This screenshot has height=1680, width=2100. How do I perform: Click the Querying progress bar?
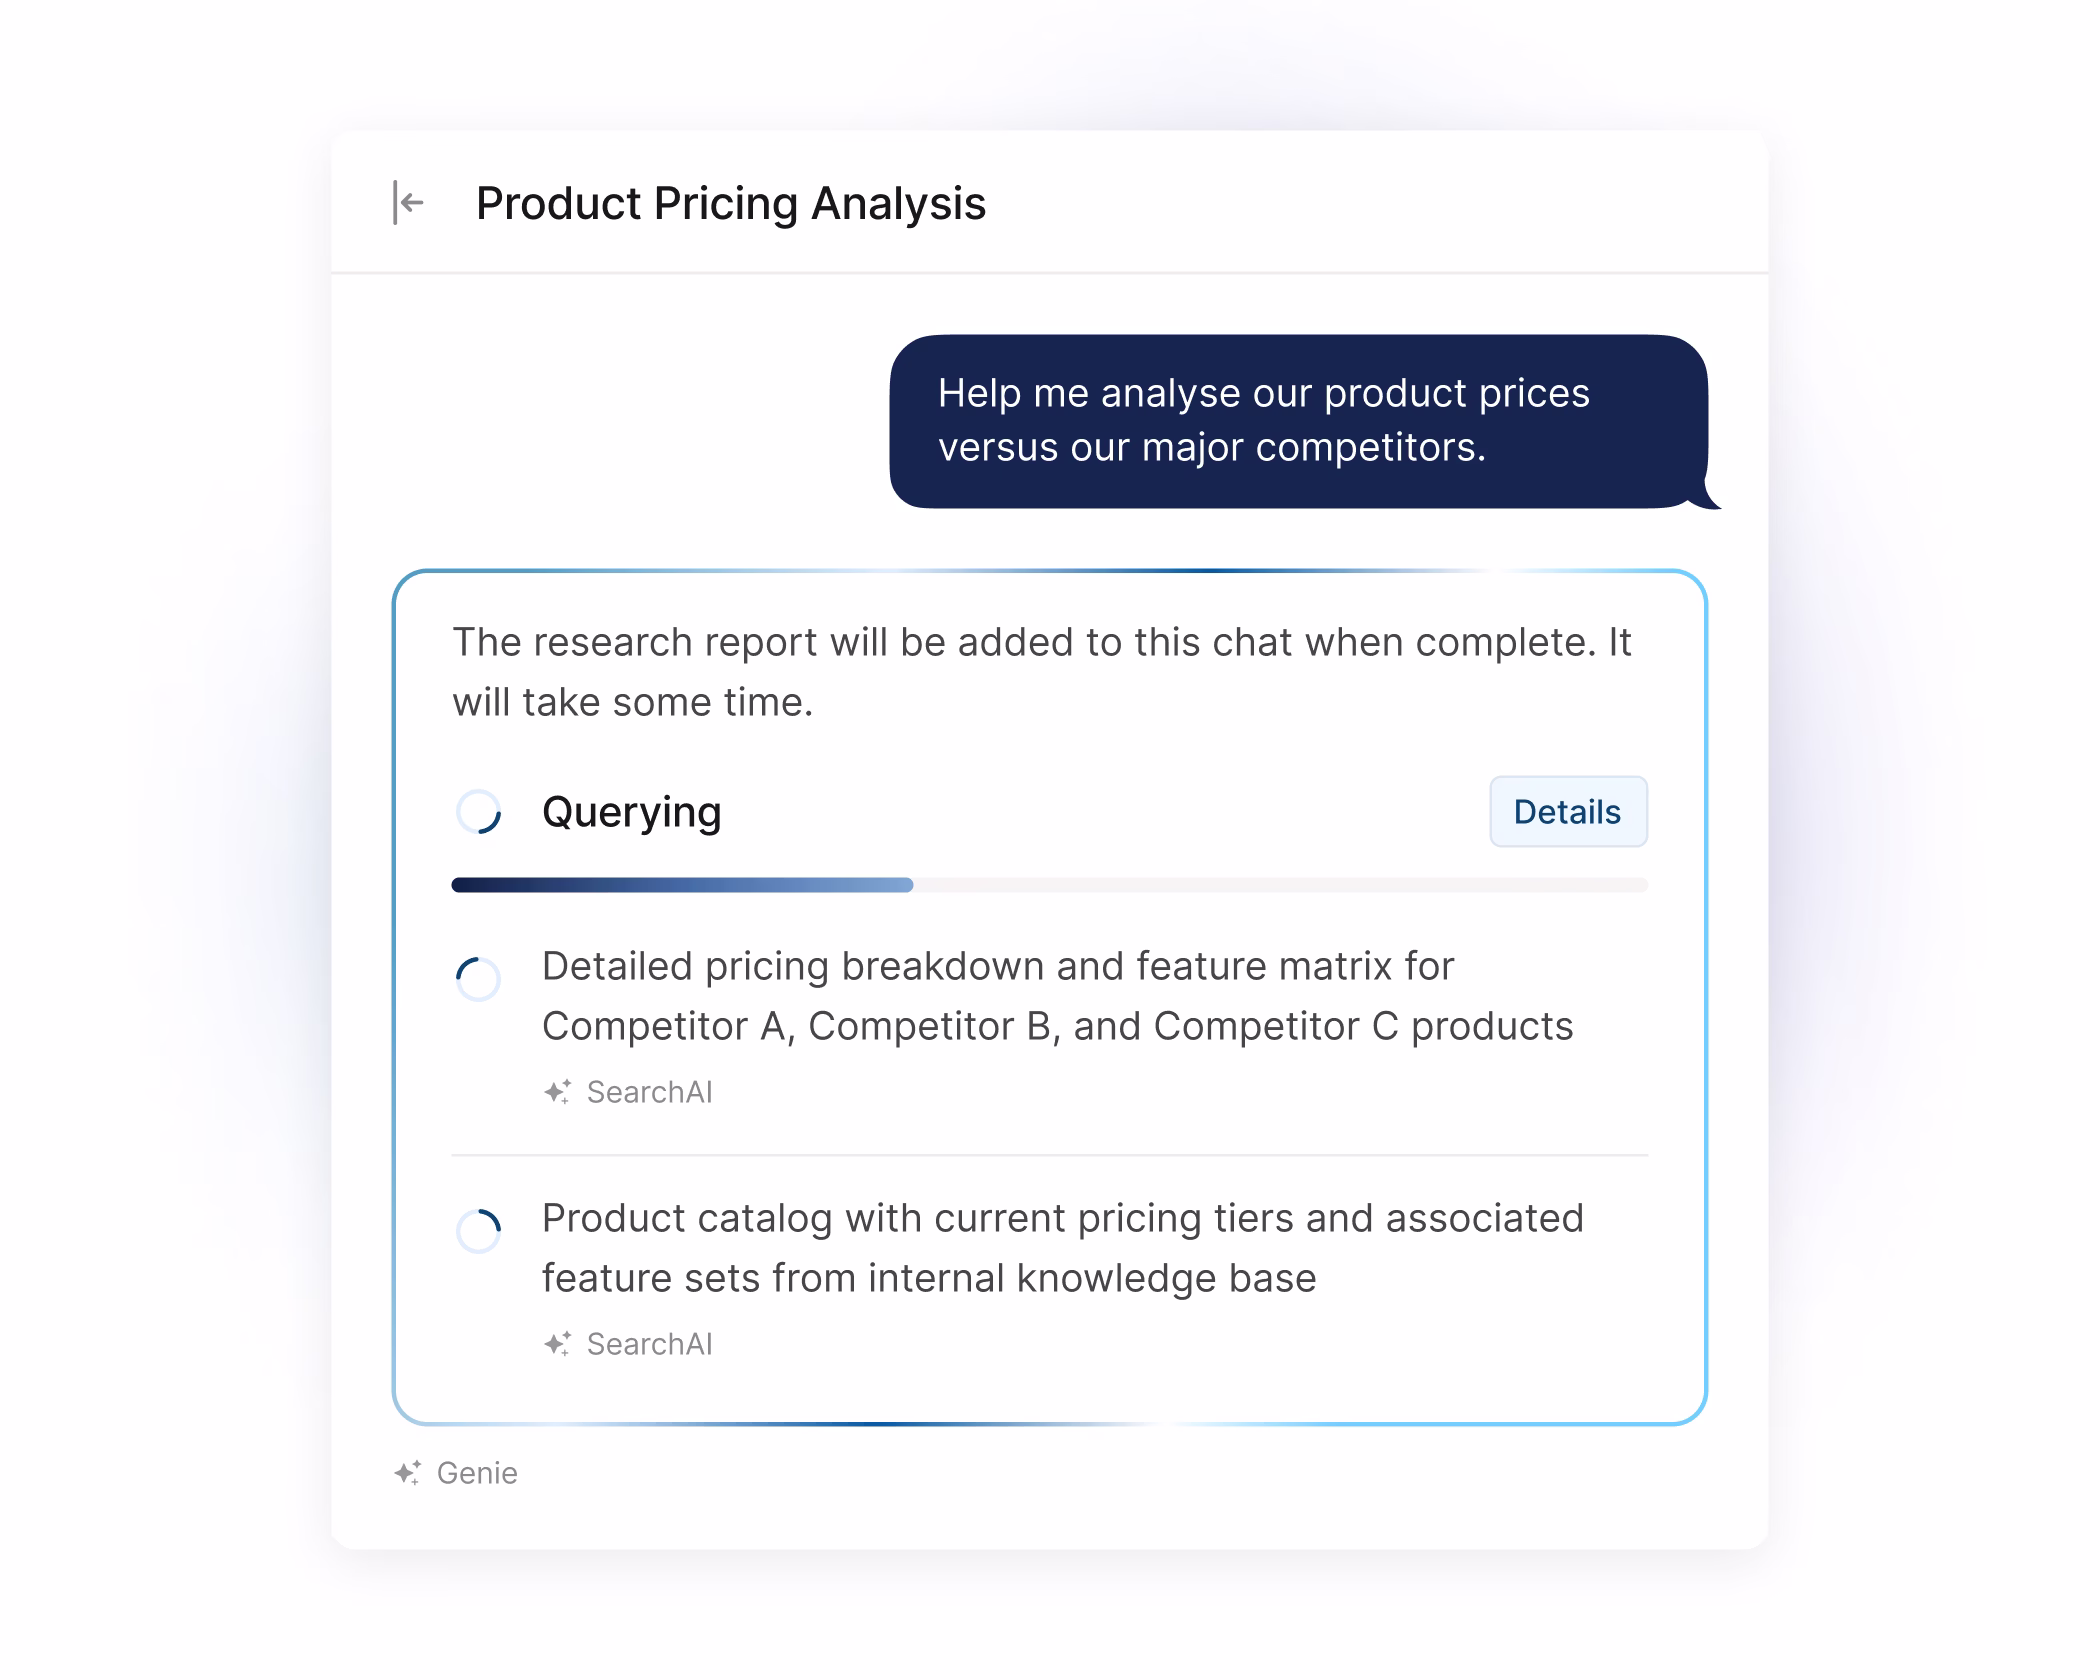pyautogui.click(x=682, y=885)
